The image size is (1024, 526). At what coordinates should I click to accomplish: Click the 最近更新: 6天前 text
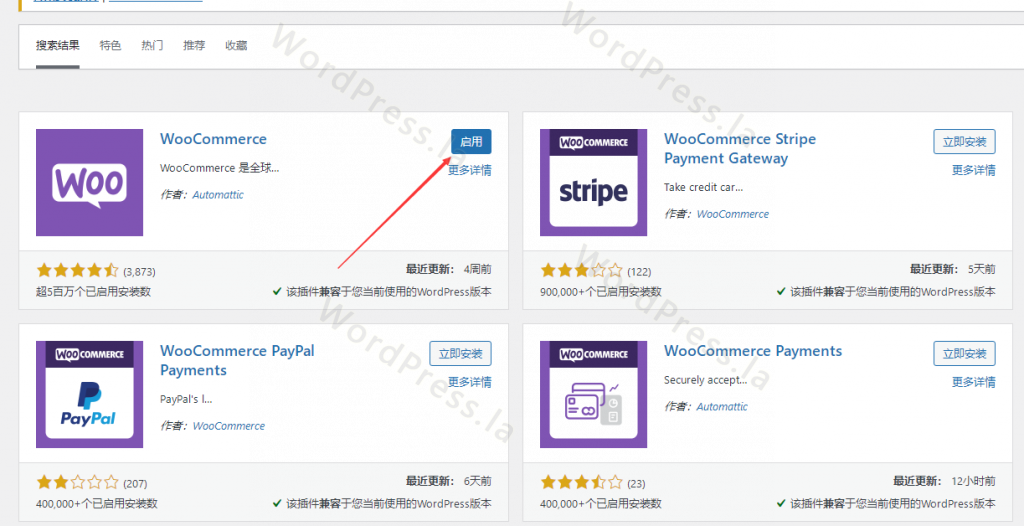pyautogui.click(x=449, y=481)
